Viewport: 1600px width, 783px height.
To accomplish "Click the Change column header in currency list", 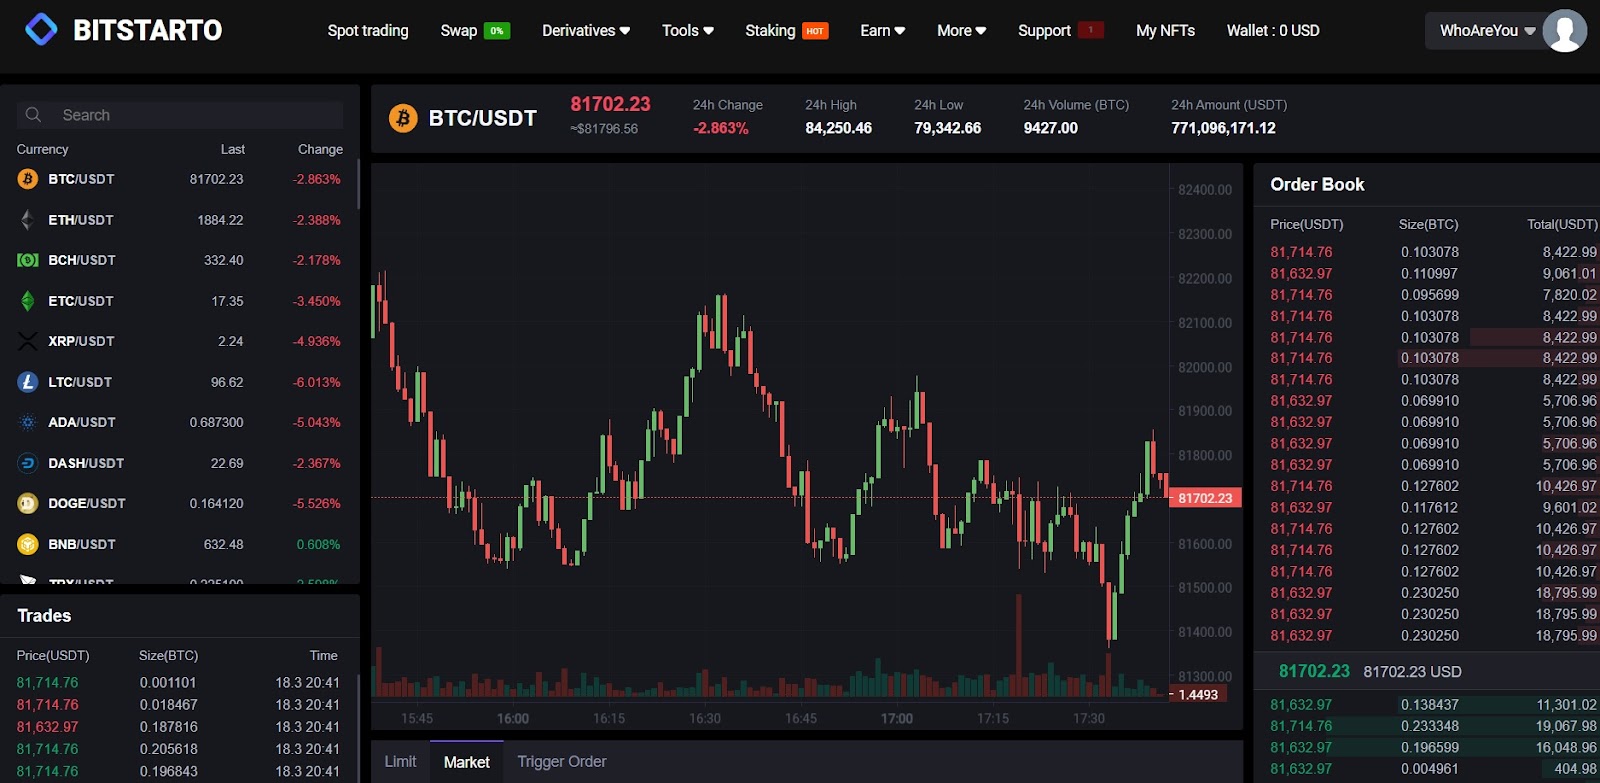I will pyautogui.click(x=320, y=149).
